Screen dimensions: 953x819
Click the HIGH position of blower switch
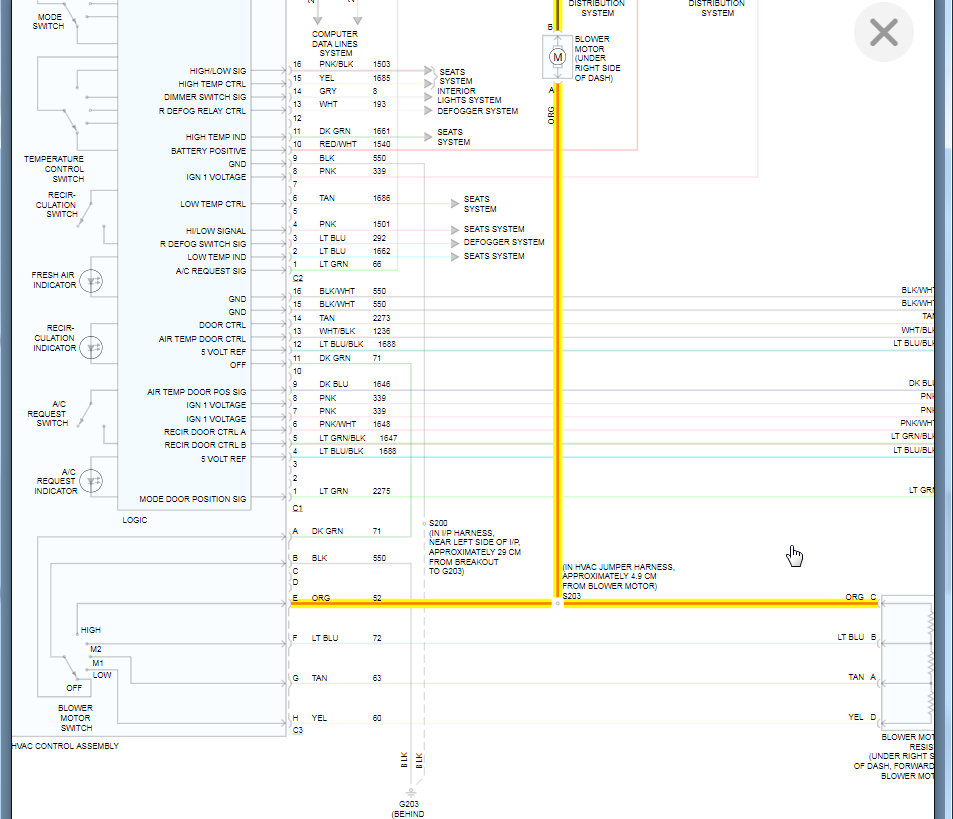coord(91,630)
